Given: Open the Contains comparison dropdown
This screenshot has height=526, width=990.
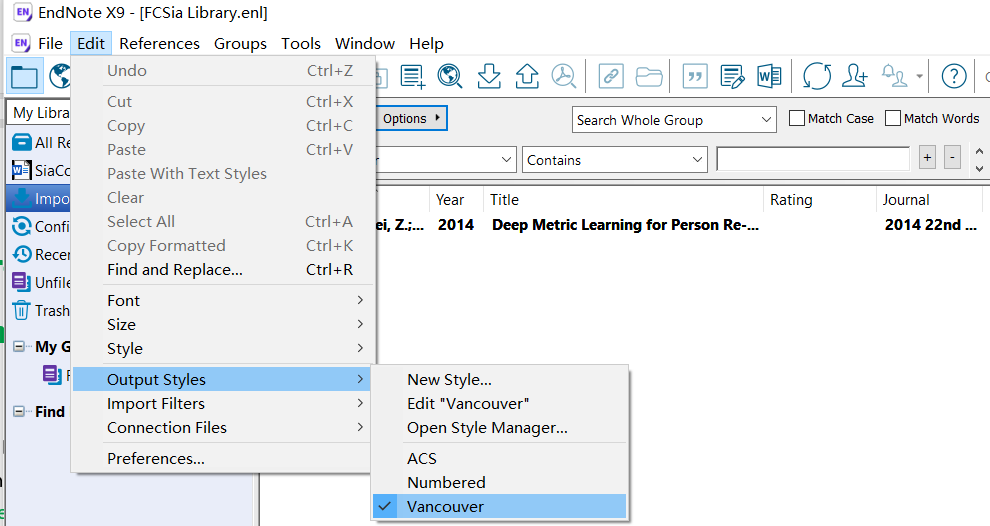Looking at the screenshot, I should coord(615,160).
